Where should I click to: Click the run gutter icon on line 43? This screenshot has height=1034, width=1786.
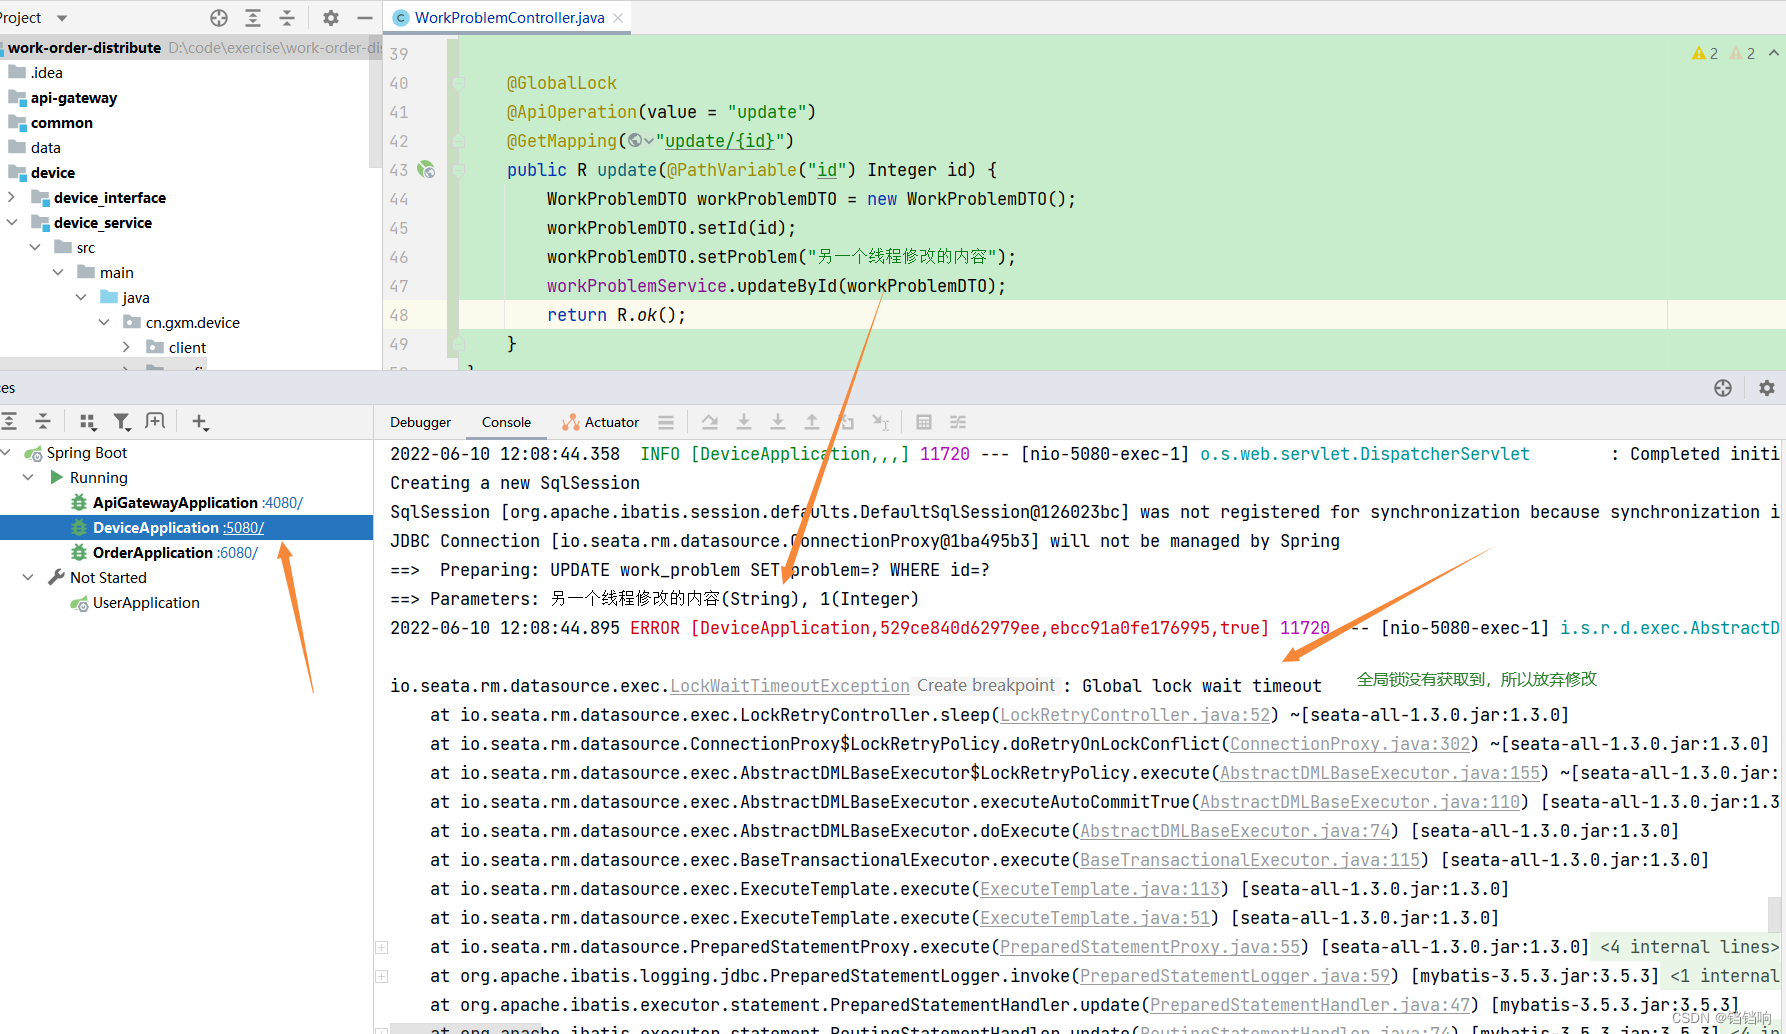(x=427, y=170)
